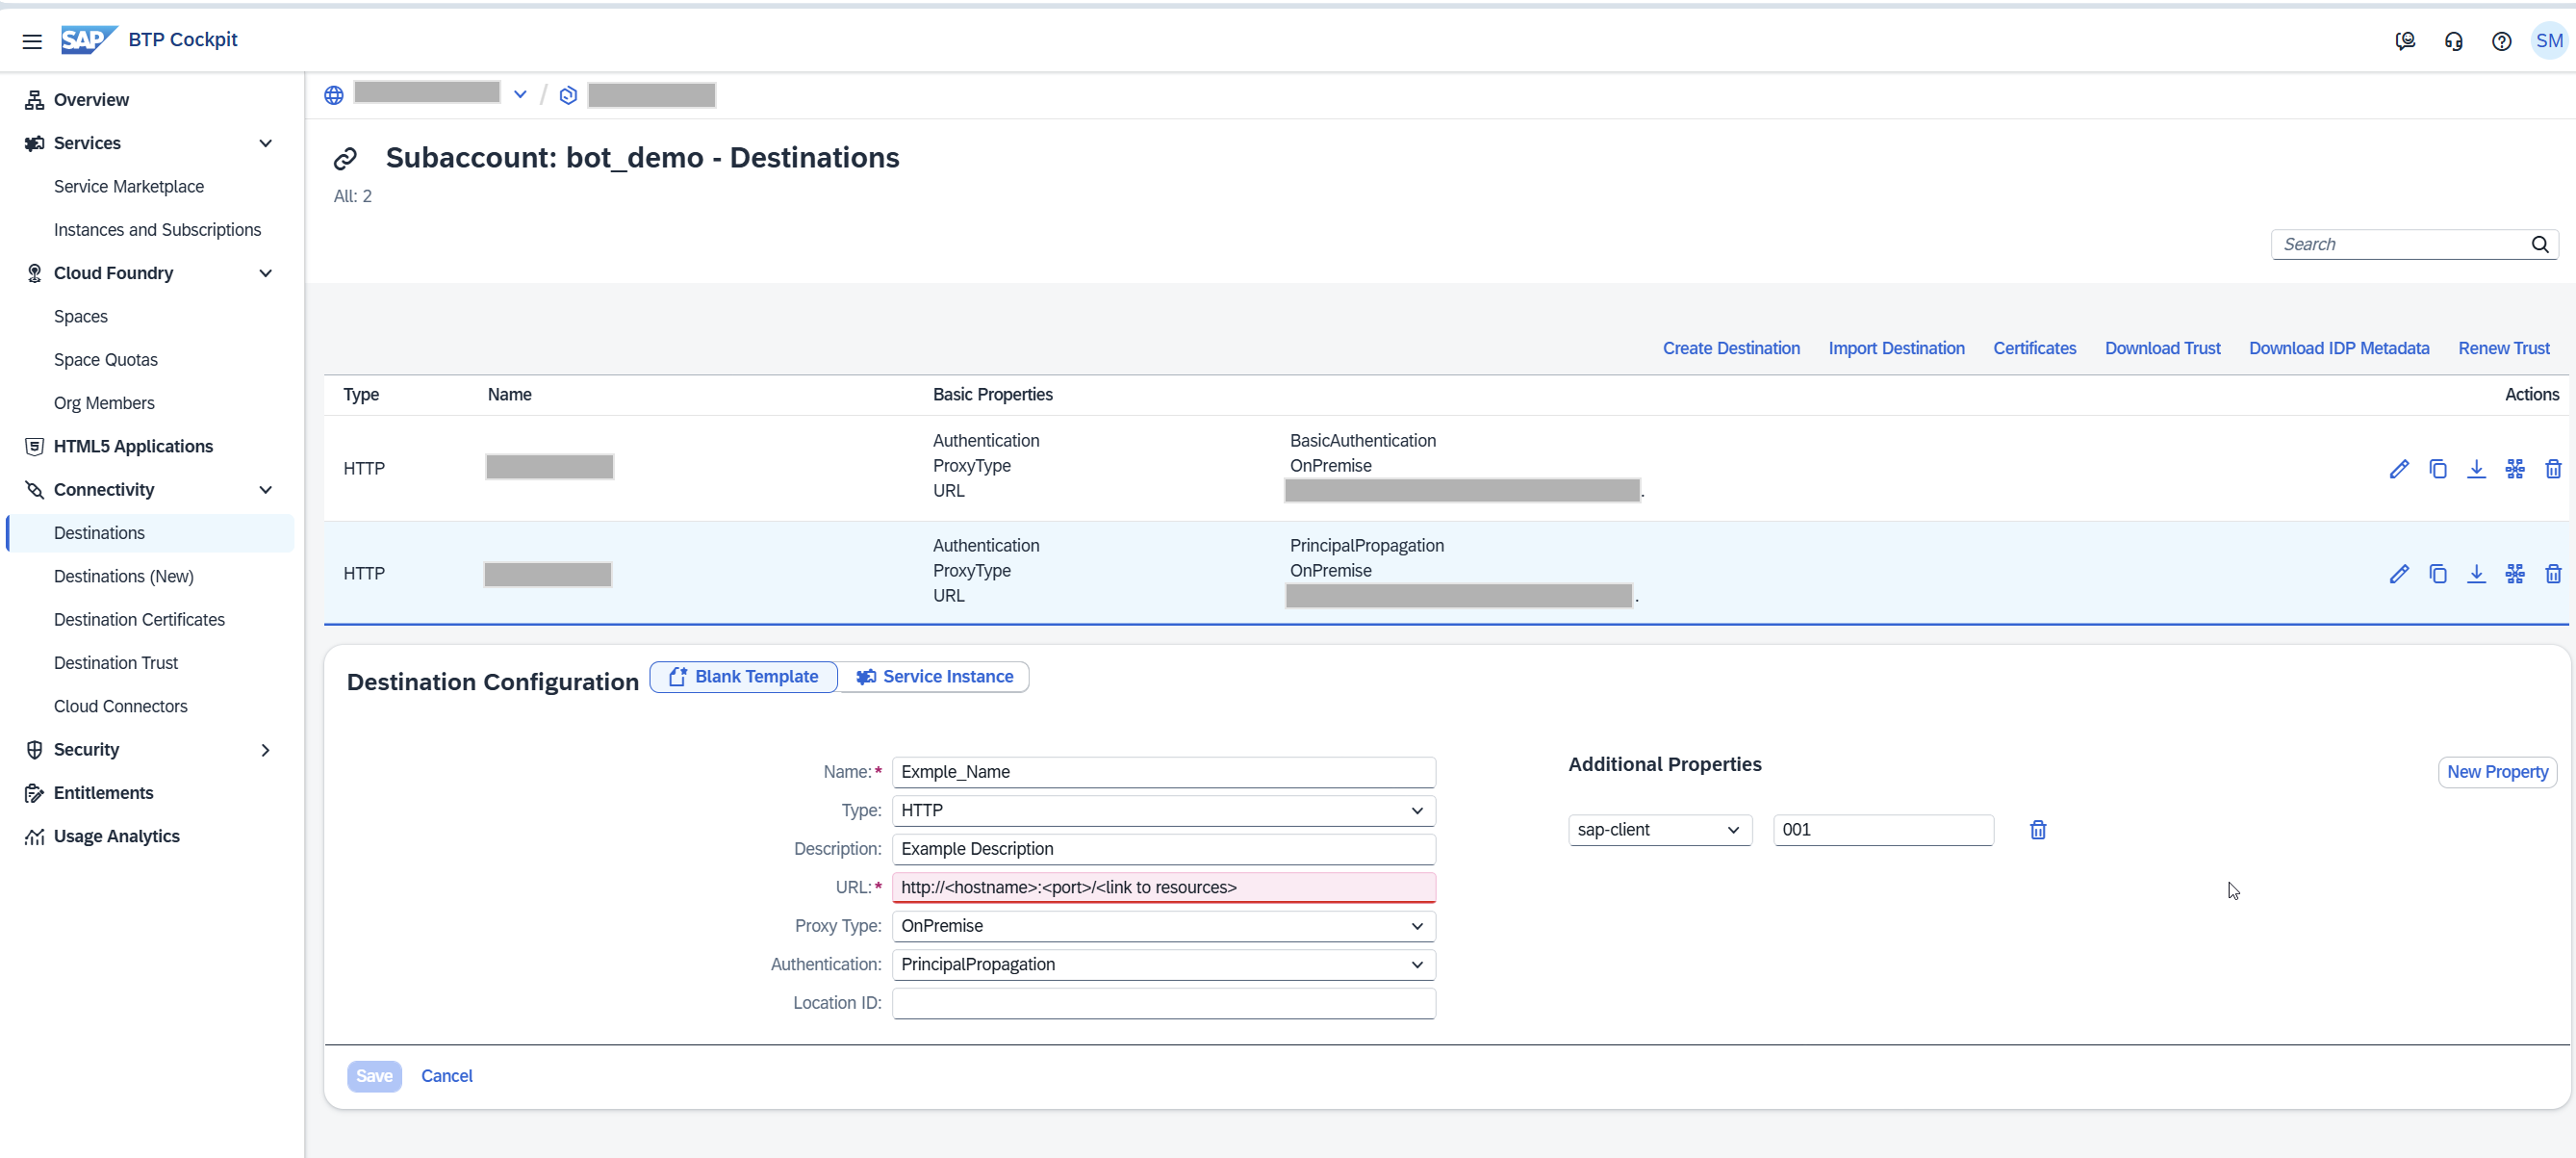Click Import Destination
The image size is (2576, 1158).
[1896, 348]
